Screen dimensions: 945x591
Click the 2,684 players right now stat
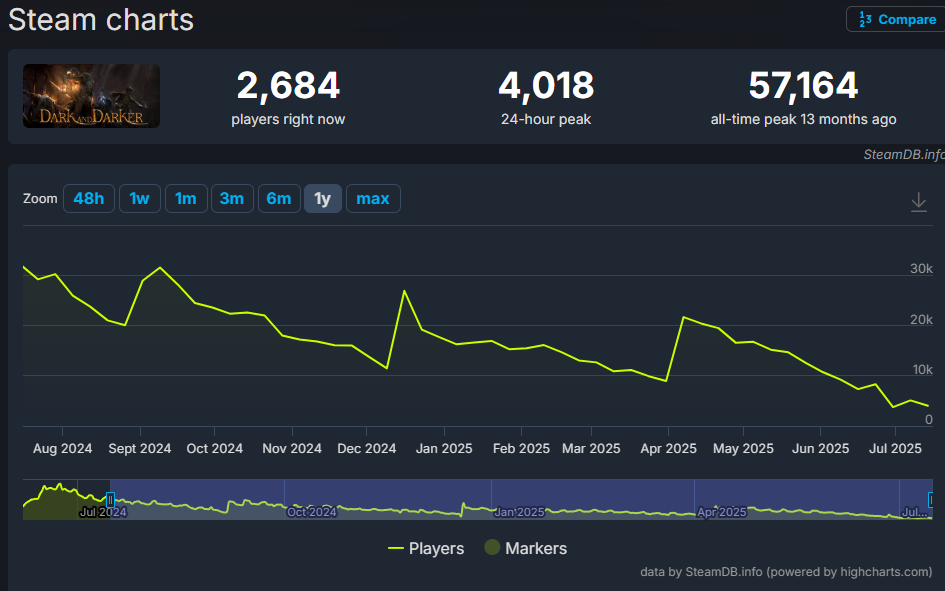pos(288,97)
